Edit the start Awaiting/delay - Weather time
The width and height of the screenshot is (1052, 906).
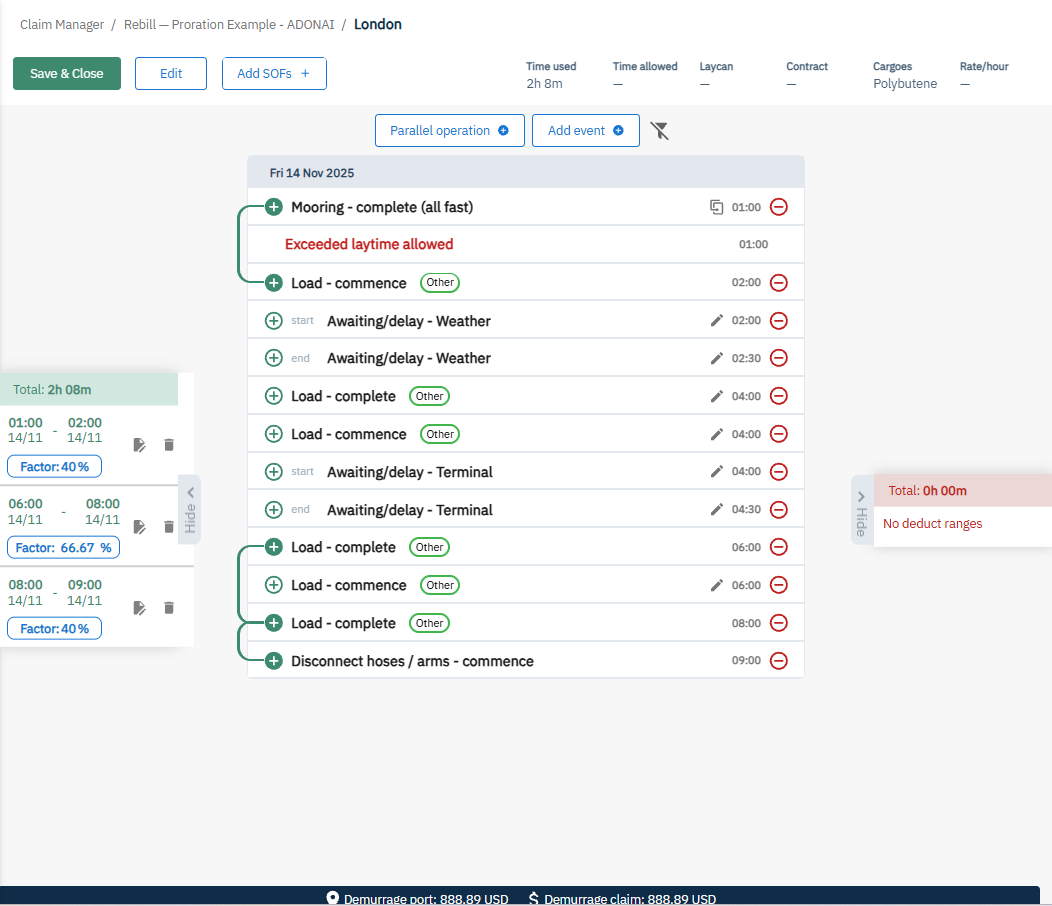point(717,320)
